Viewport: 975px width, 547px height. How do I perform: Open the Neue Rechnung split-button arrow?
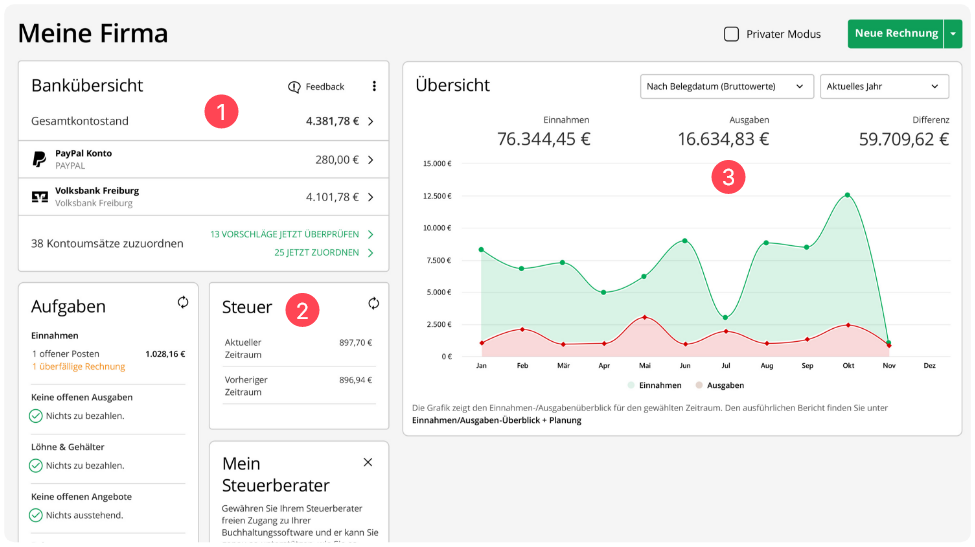coord(953,34)
